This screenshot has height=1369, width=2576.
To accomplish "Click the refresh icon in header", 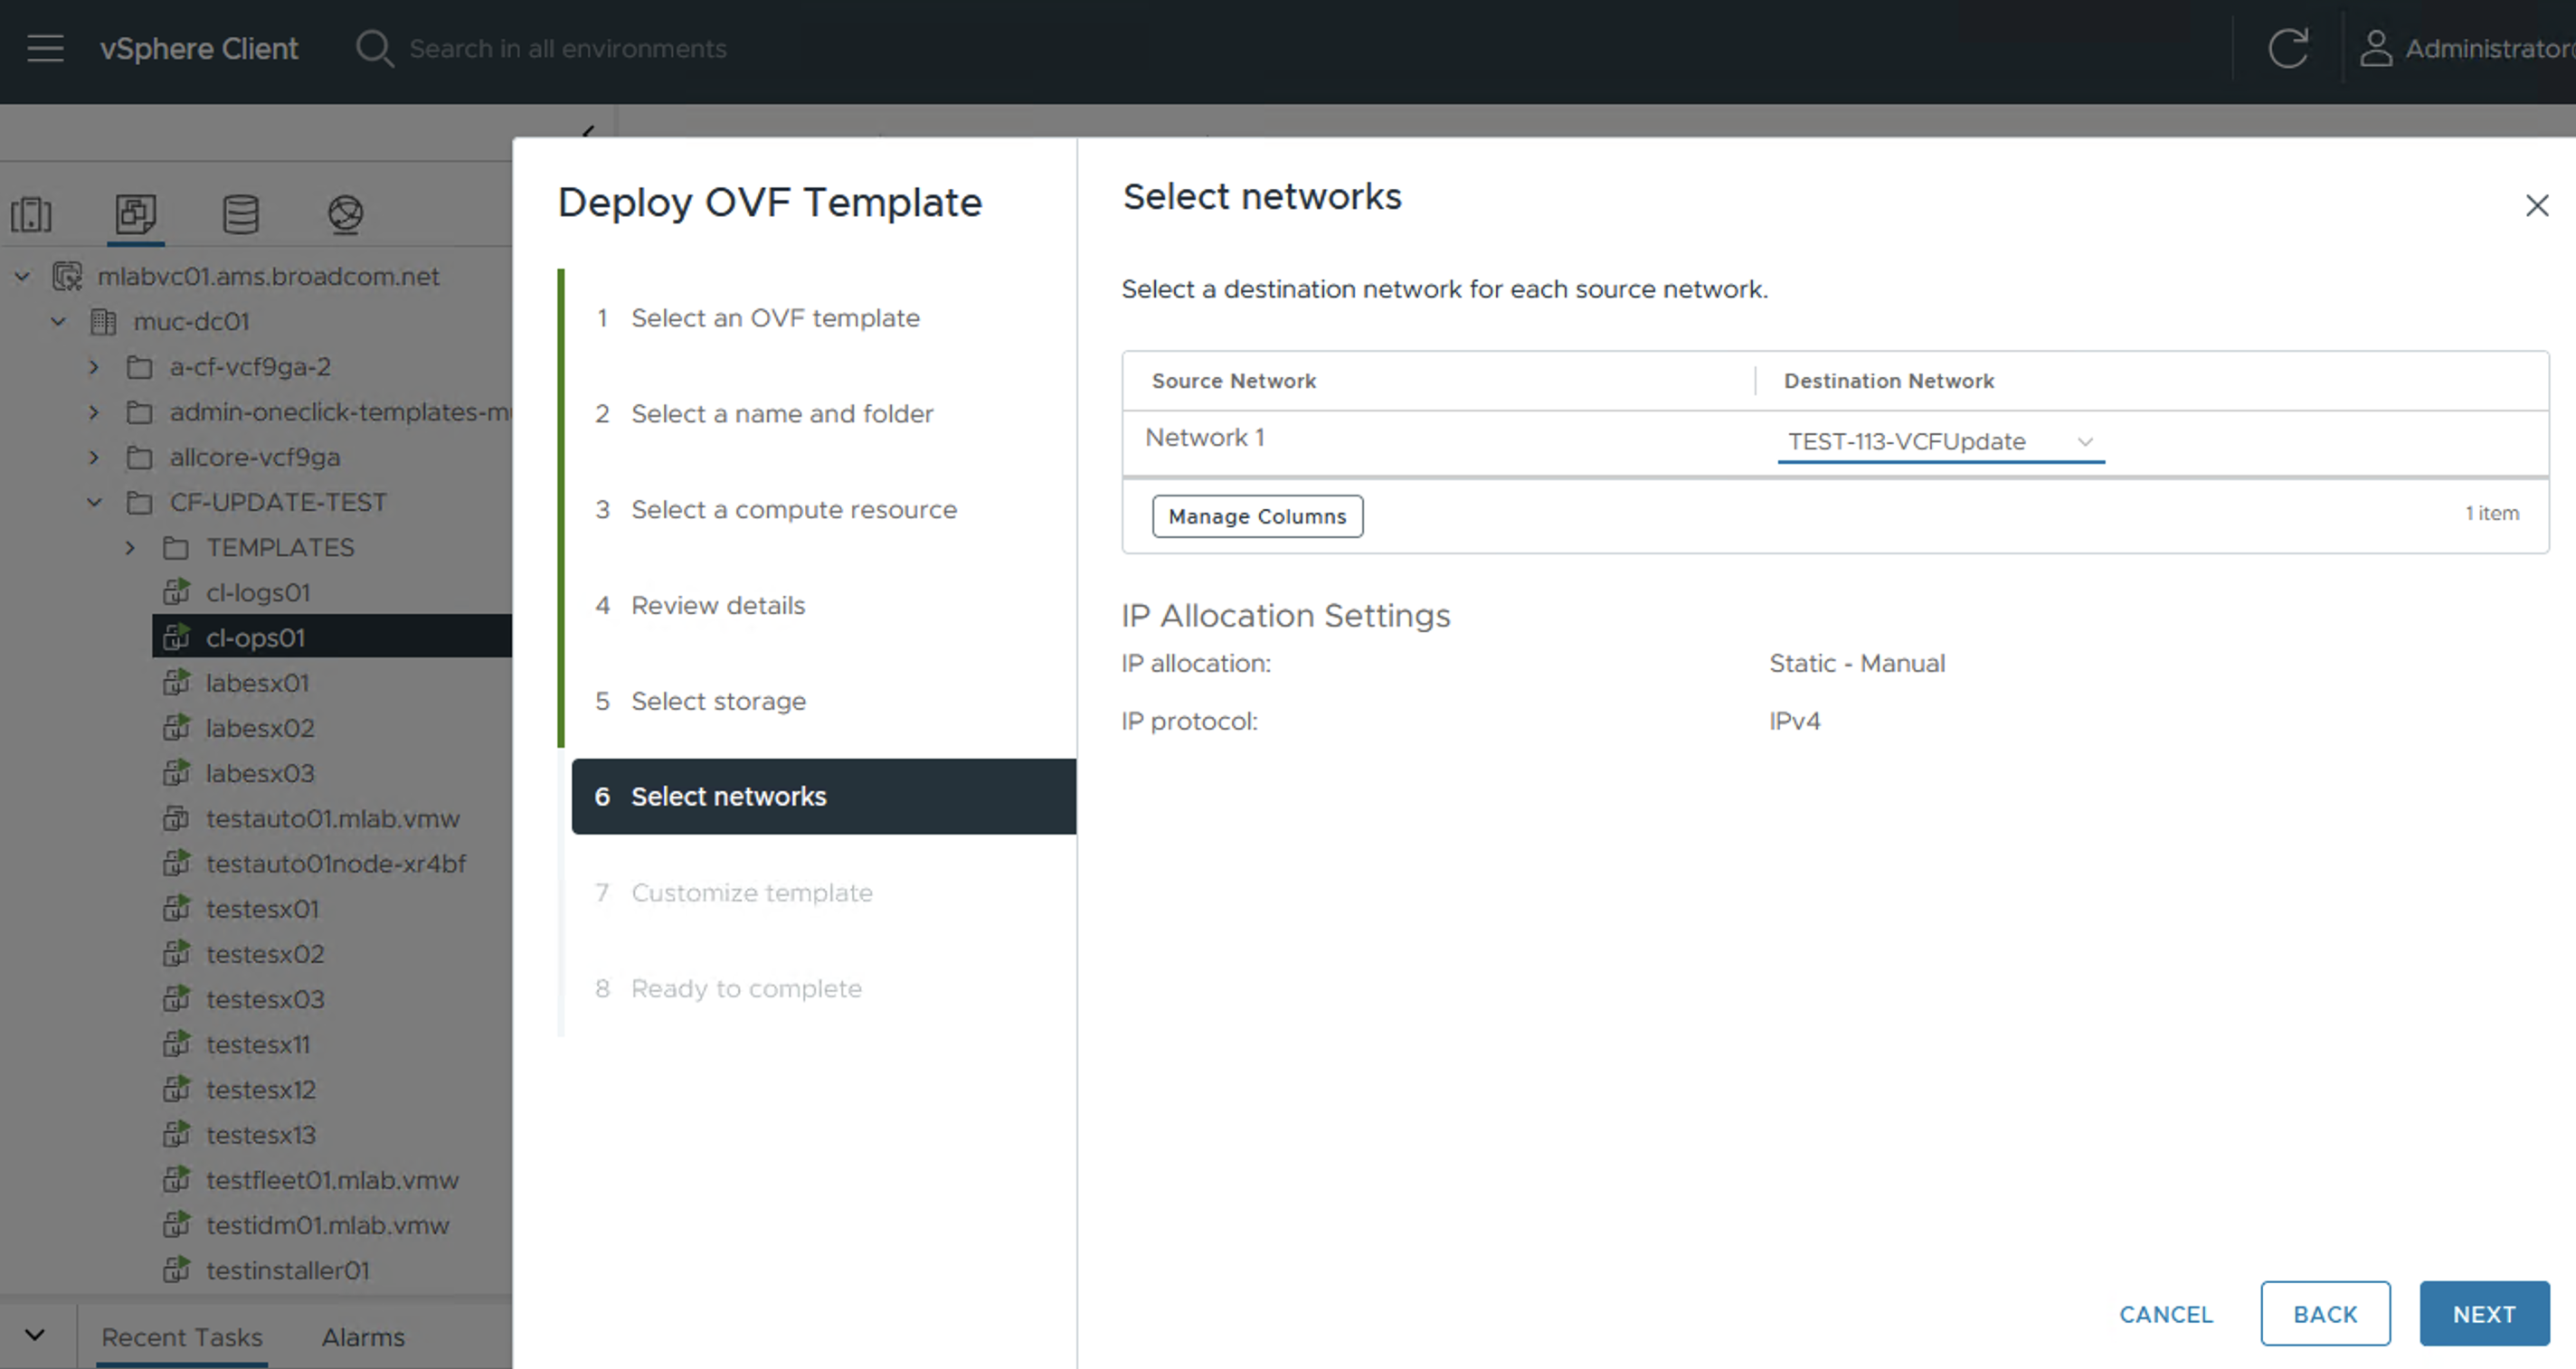I will (x=2287, y=48).
